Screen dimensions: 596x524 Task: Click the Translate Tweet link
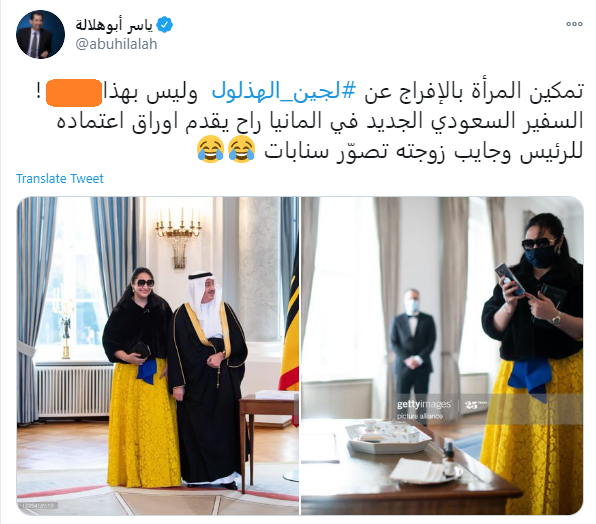click(60, 179)
